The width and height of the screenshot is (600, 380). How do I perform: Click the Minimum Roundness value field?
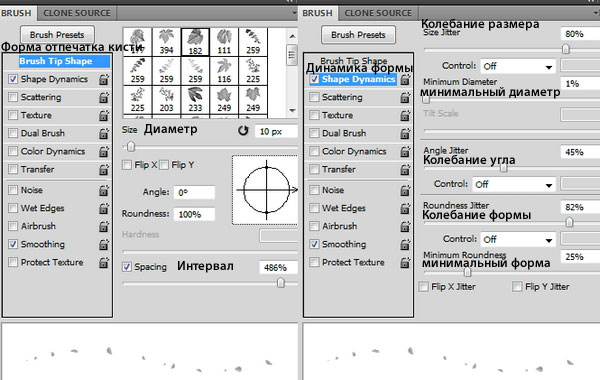(580, 257)
